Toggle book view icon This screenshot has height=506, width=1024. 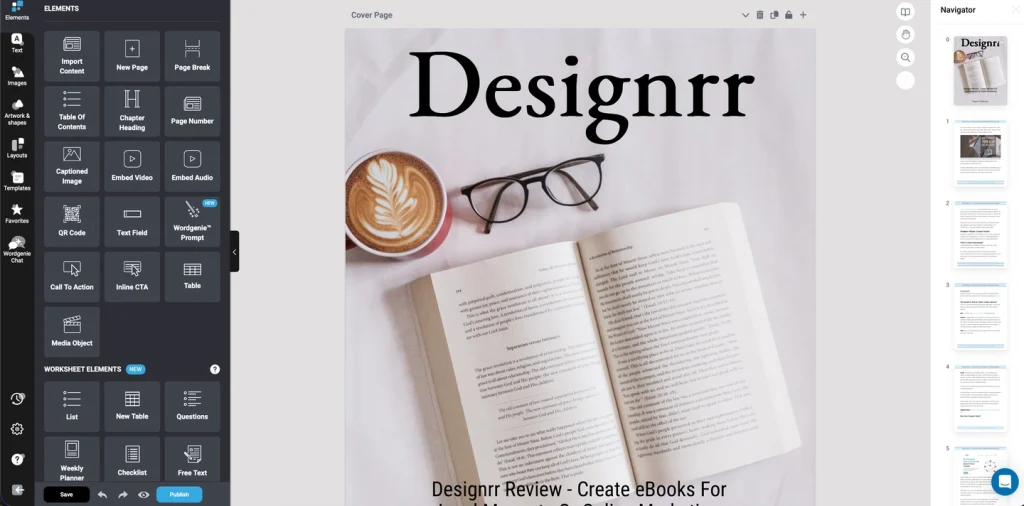click(x=905, y=12)
